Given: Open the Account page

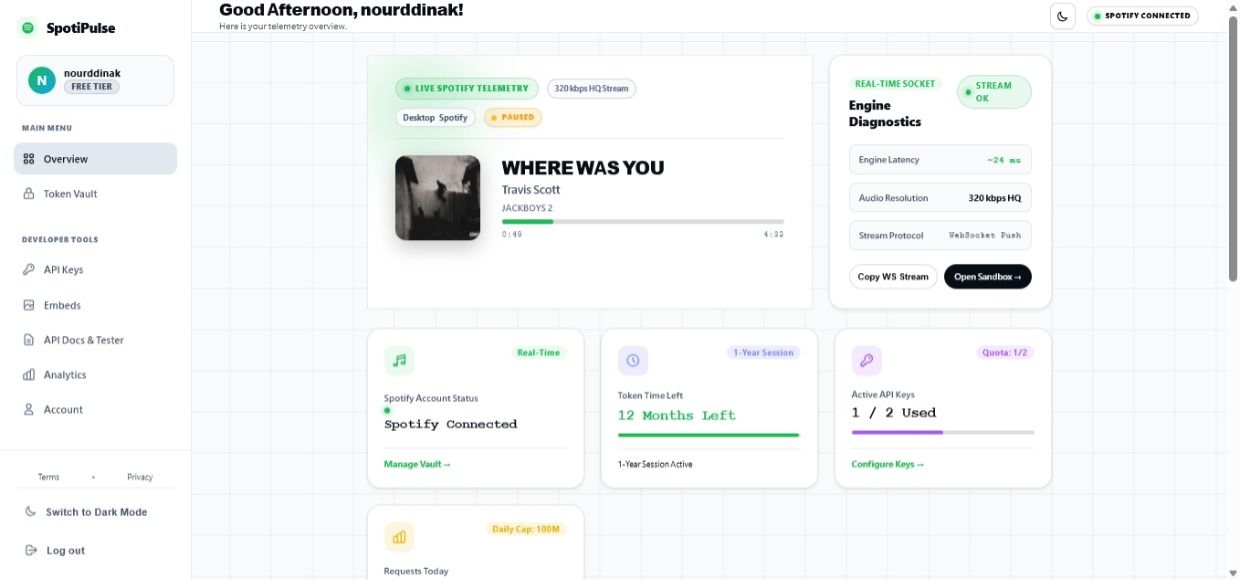Looking at the screenshot, I should (x=95, y=410).
